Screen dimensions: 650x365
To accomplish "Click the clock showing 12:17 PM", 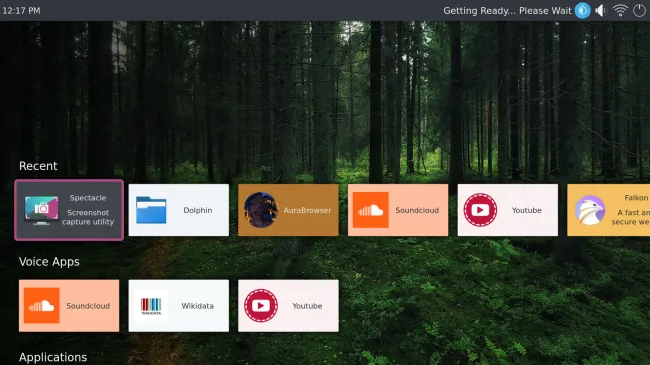I will pos(22,10).
